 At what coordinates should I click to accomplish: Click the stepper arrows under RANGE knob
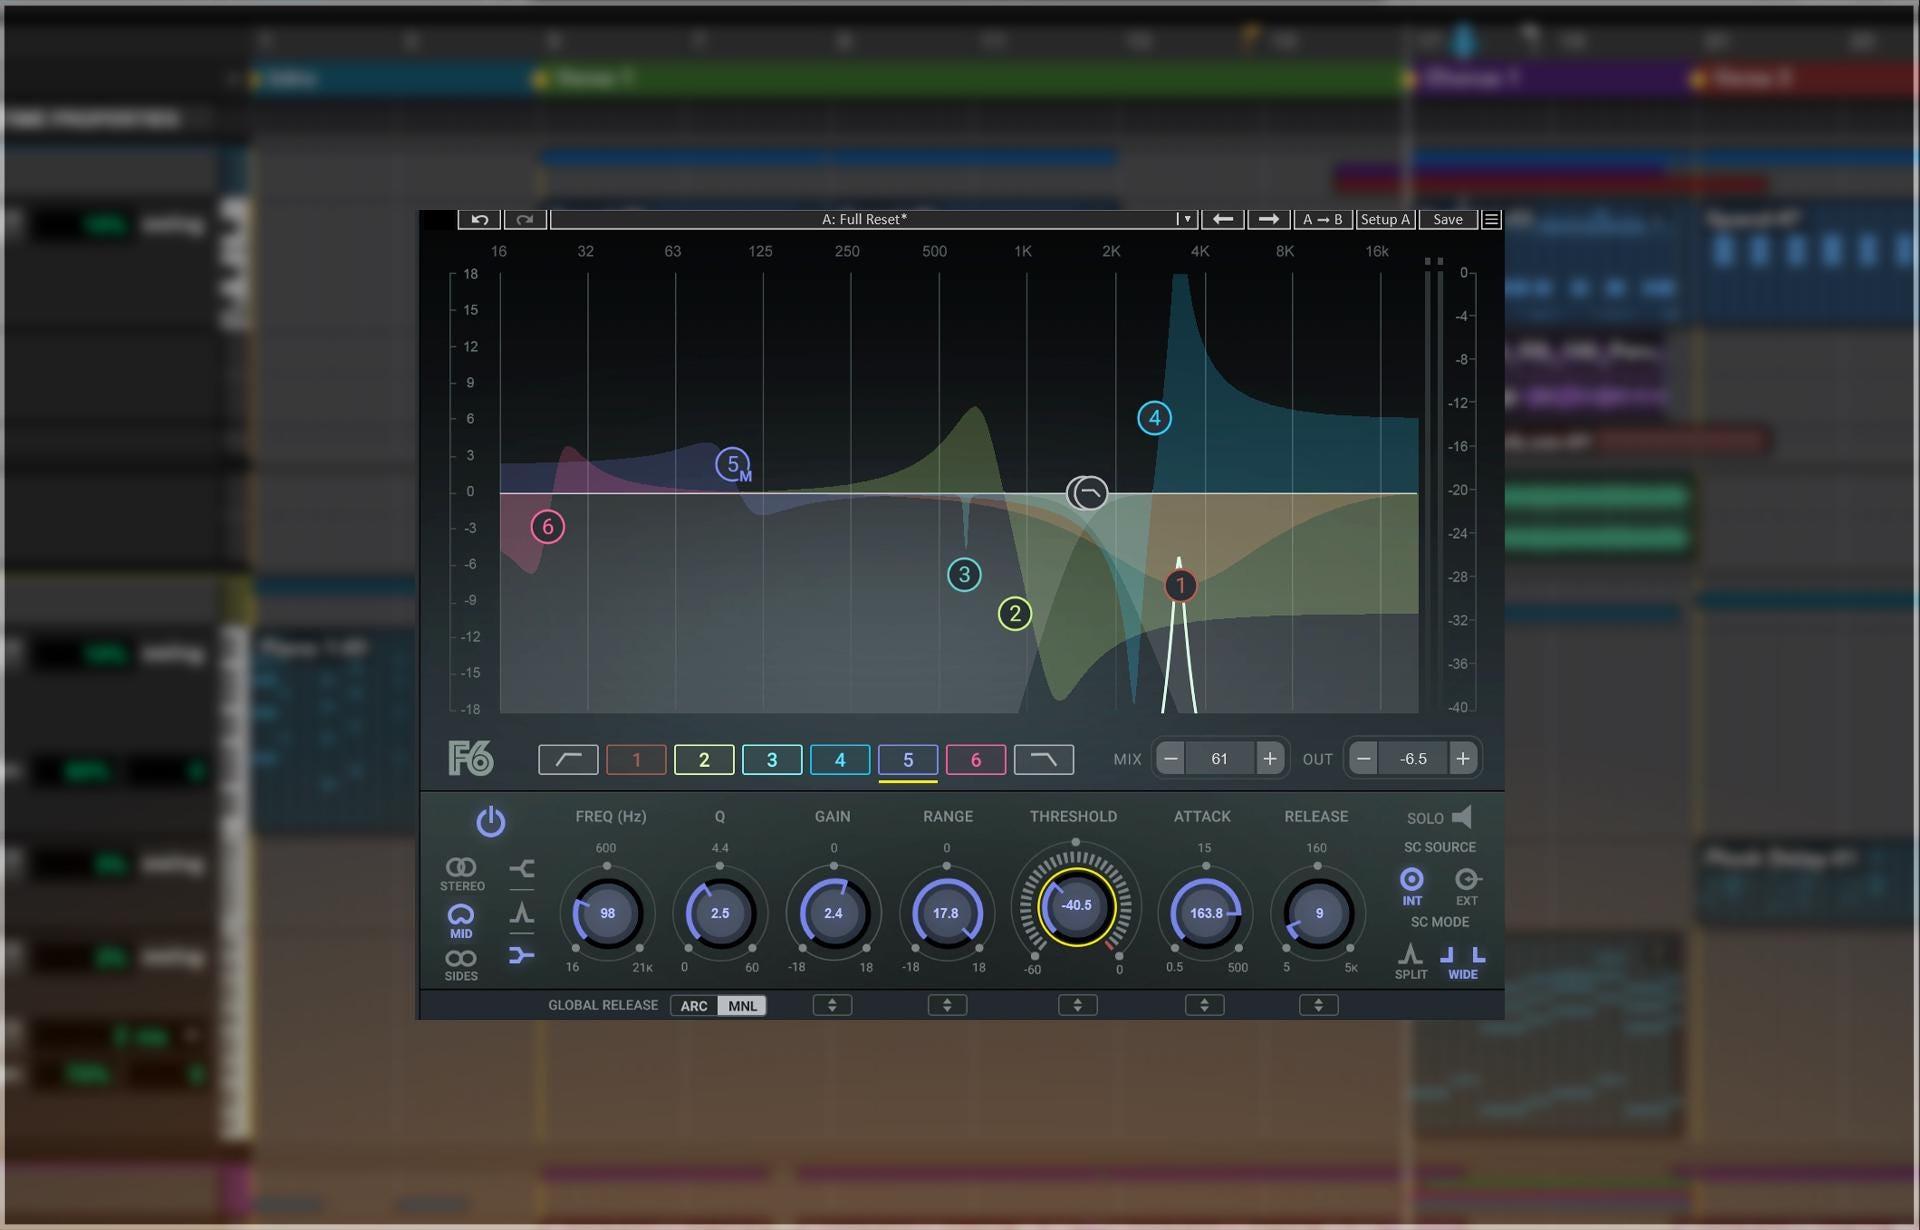click(947, 1005)
